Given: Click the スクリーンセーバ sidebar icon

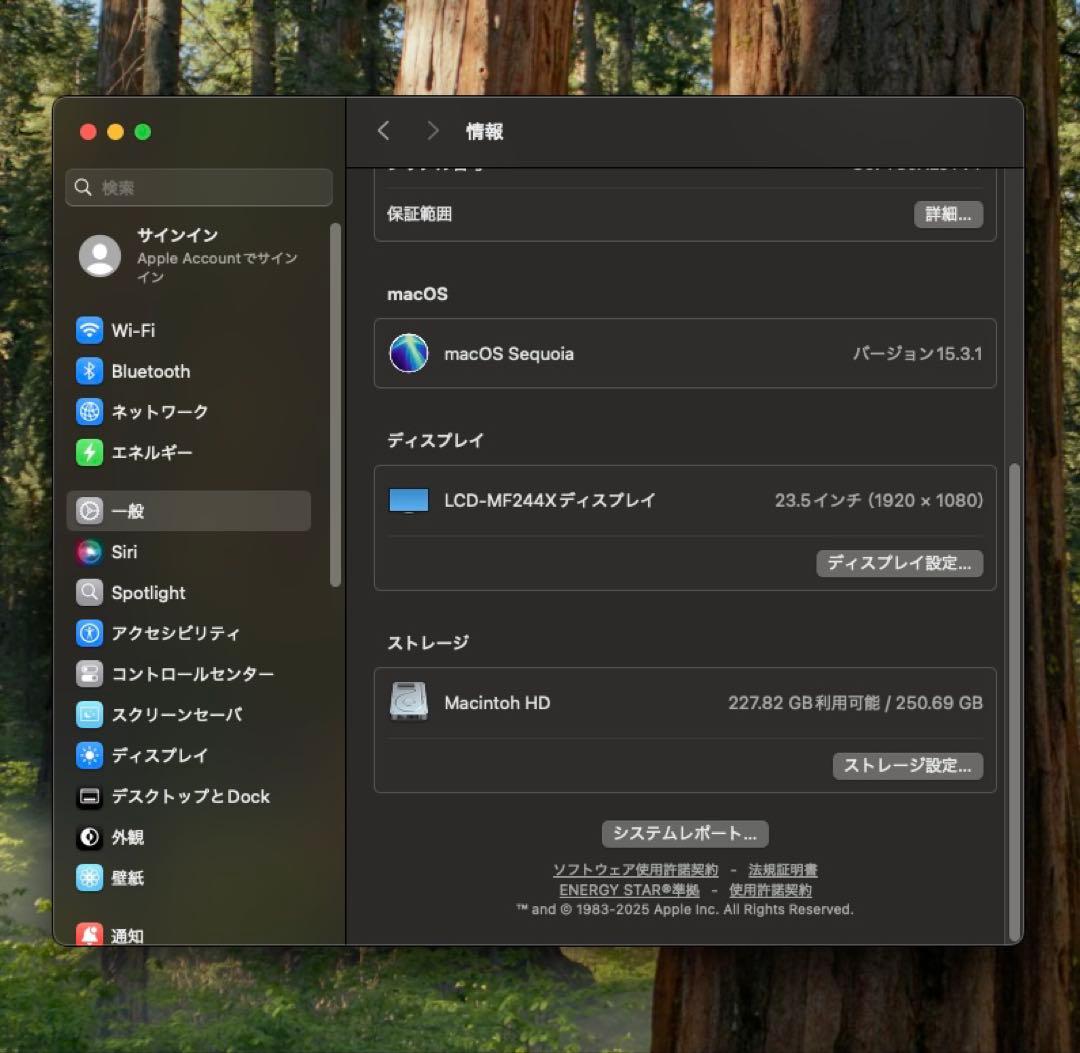Looking at the screenshot, I should point(90,715).
